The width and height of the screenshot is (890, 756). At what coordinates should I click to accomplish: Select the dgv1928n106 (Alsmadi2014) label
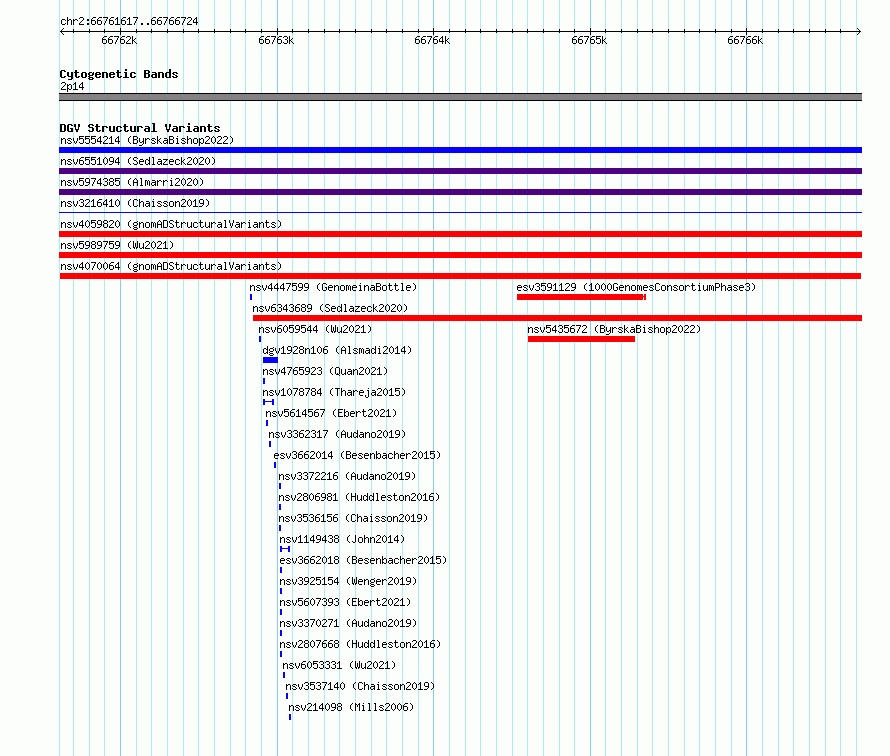tap(337, 350)
